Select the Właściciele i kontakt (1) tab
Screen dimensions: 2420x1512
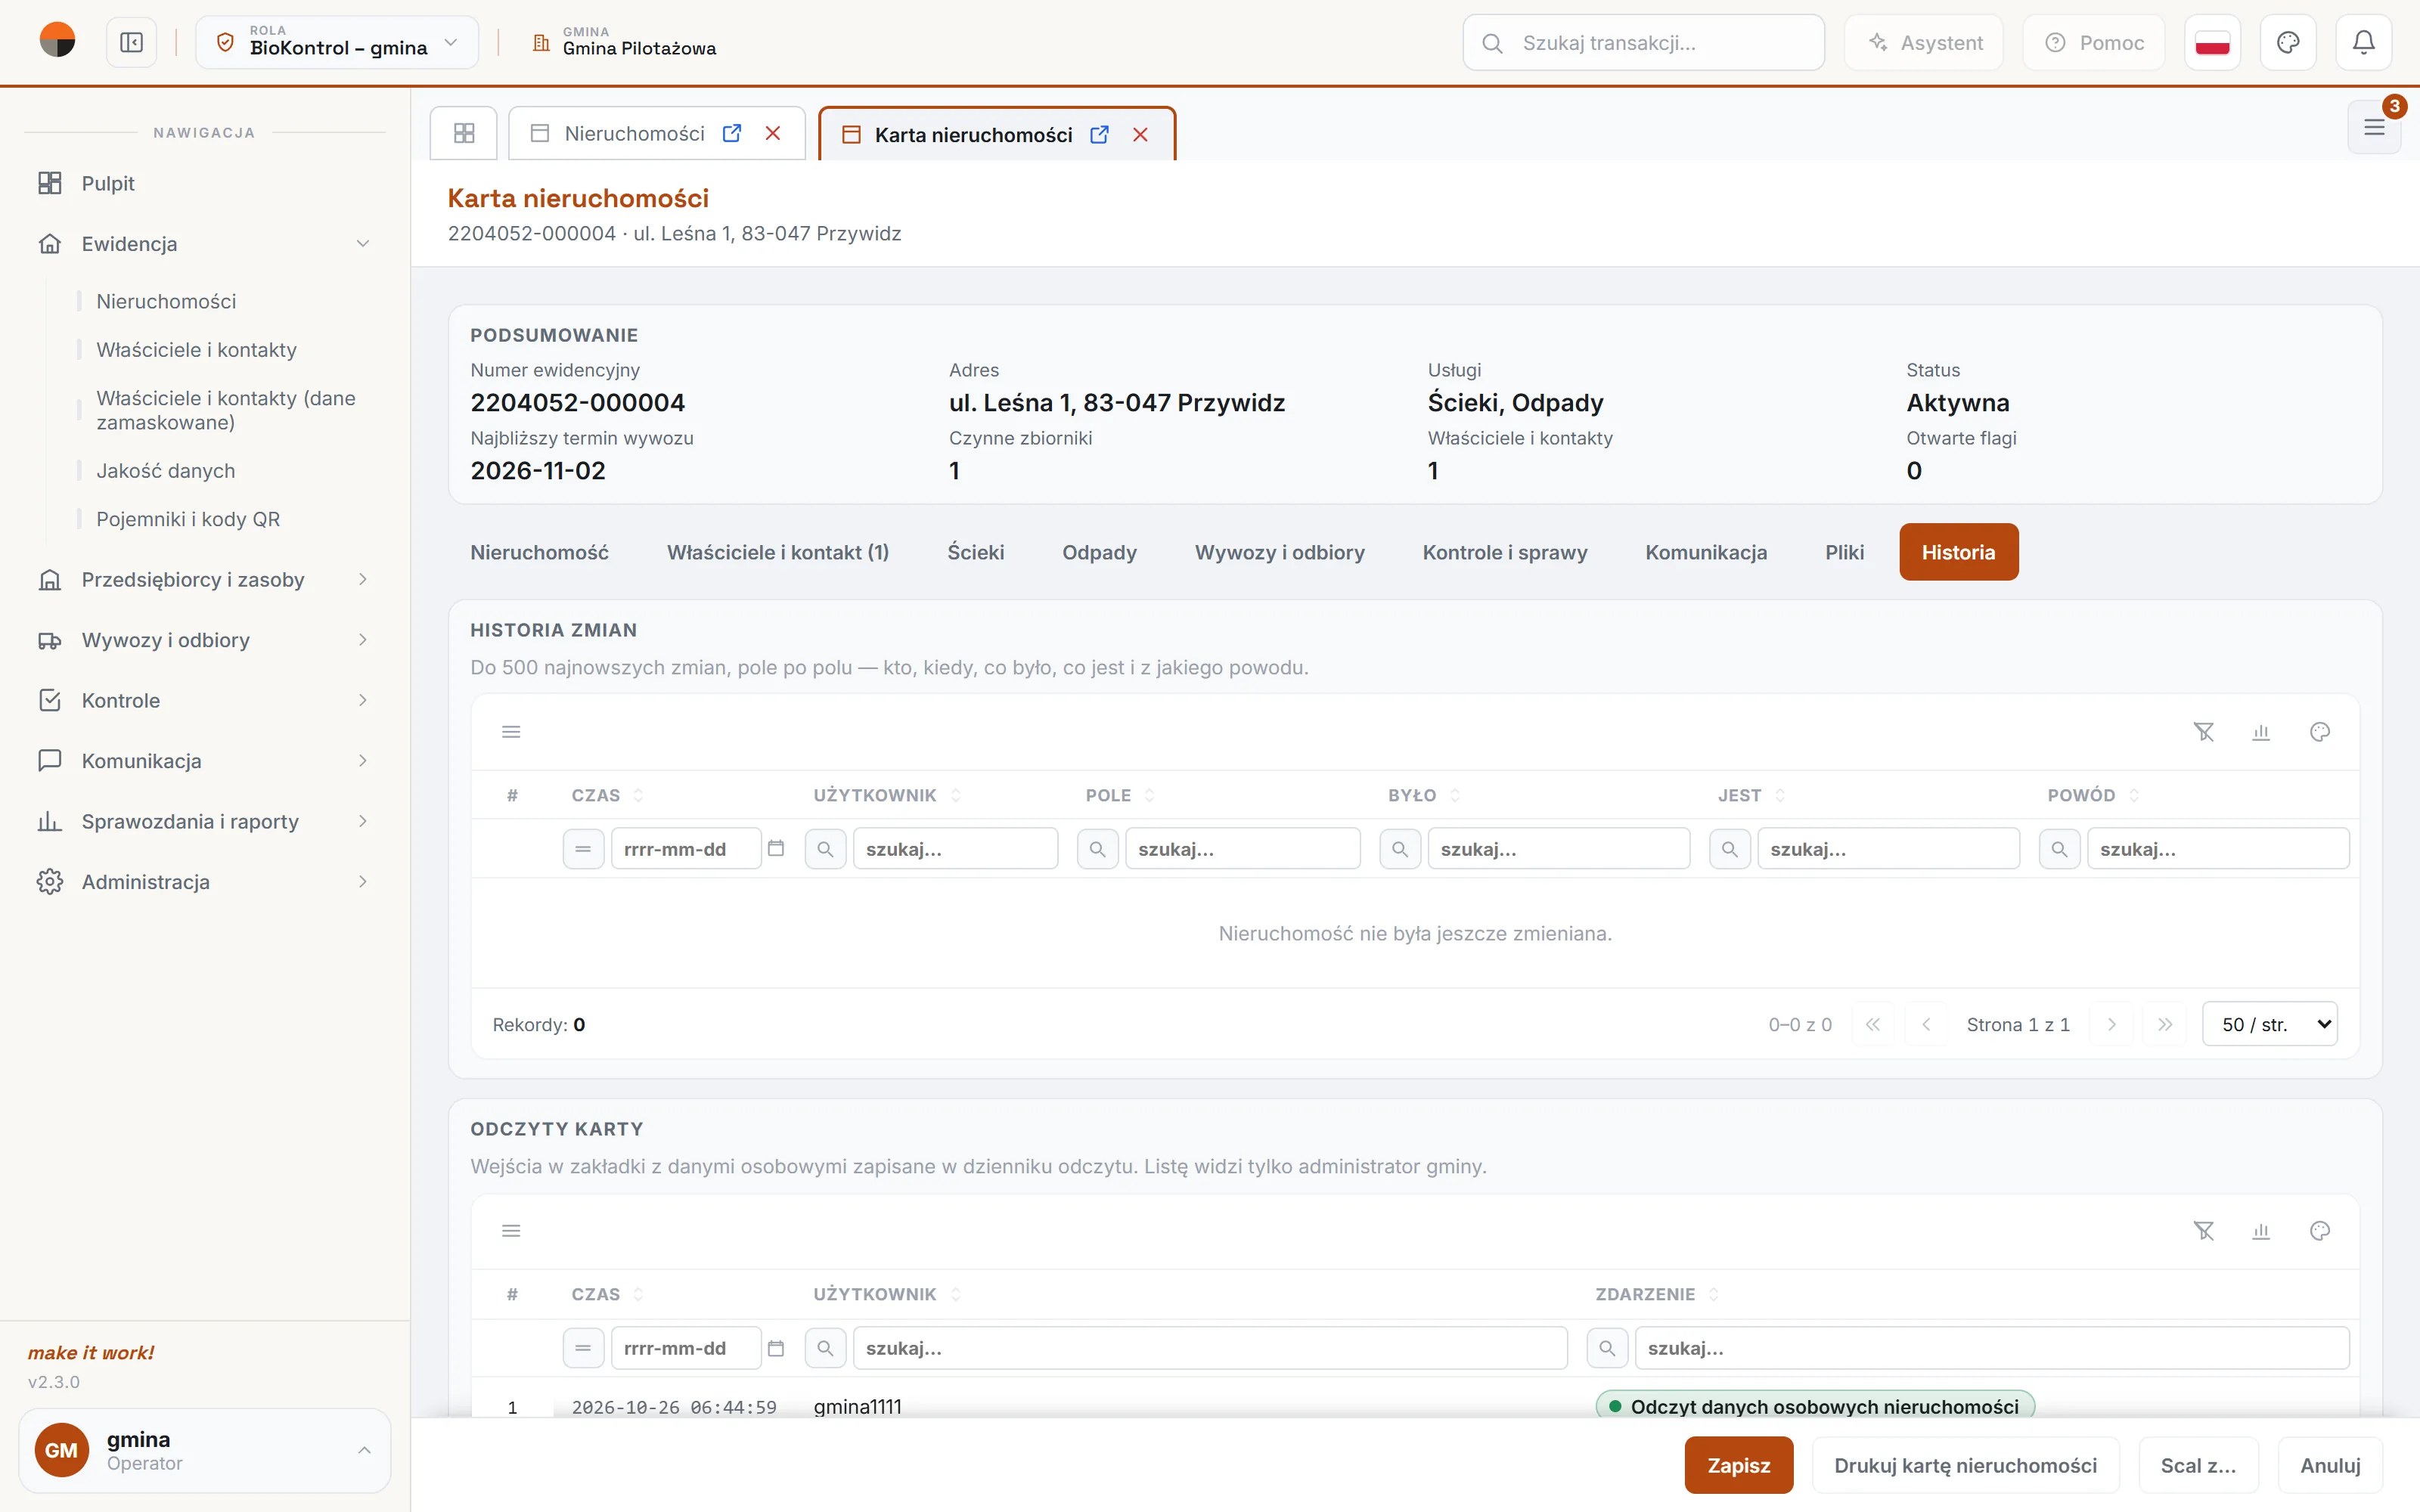tap(778, 552)
